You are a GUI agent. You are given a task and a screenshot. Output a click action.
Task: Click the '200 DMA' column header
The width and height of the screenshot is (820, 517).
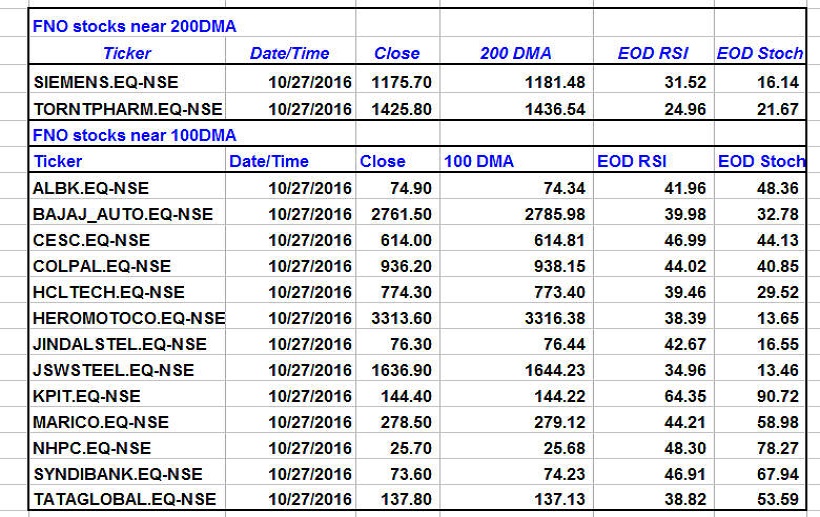pos(515,54)
